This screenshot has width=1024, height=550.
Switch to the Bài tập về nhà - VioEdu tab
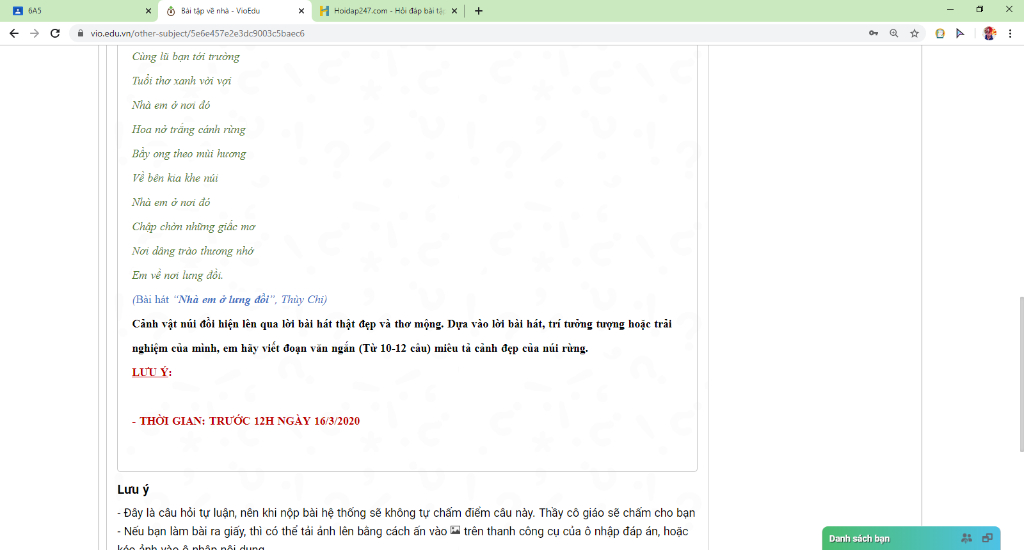234,11
